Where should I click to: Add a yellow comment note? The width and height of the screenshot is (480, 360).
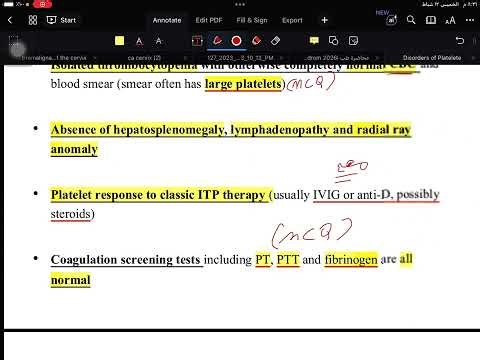(x=314, y=41)
